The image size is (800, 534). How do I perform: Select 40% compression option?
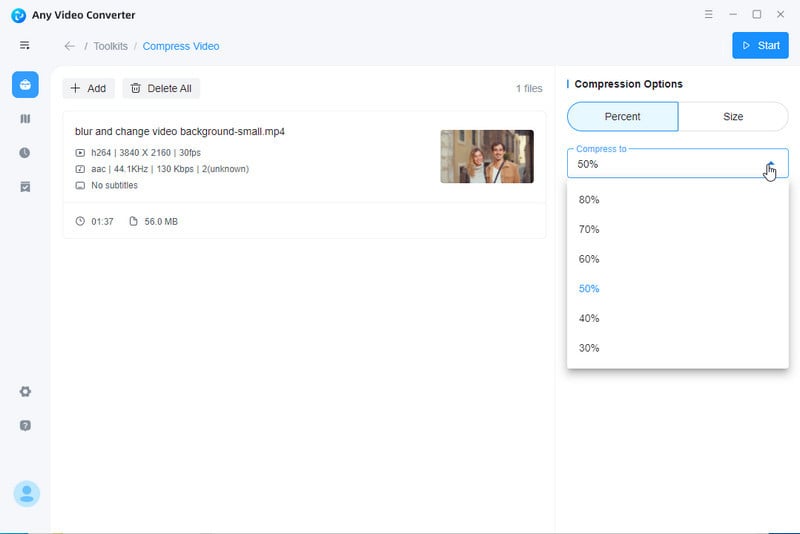tap(678, 318)
